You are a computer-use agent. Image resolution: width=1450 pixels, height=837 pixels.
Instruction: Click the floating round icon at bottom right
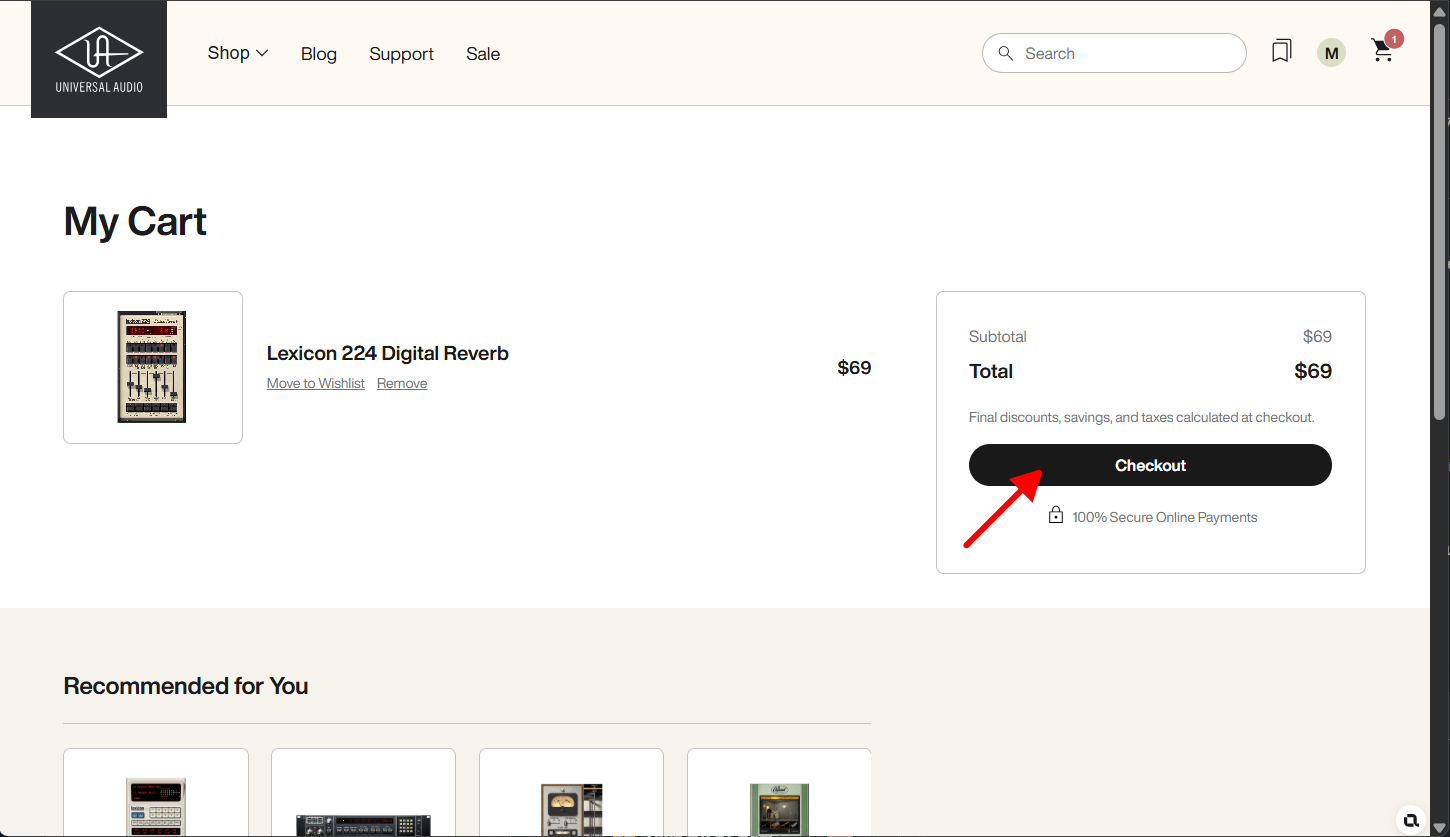click(x=1410, y=820)
